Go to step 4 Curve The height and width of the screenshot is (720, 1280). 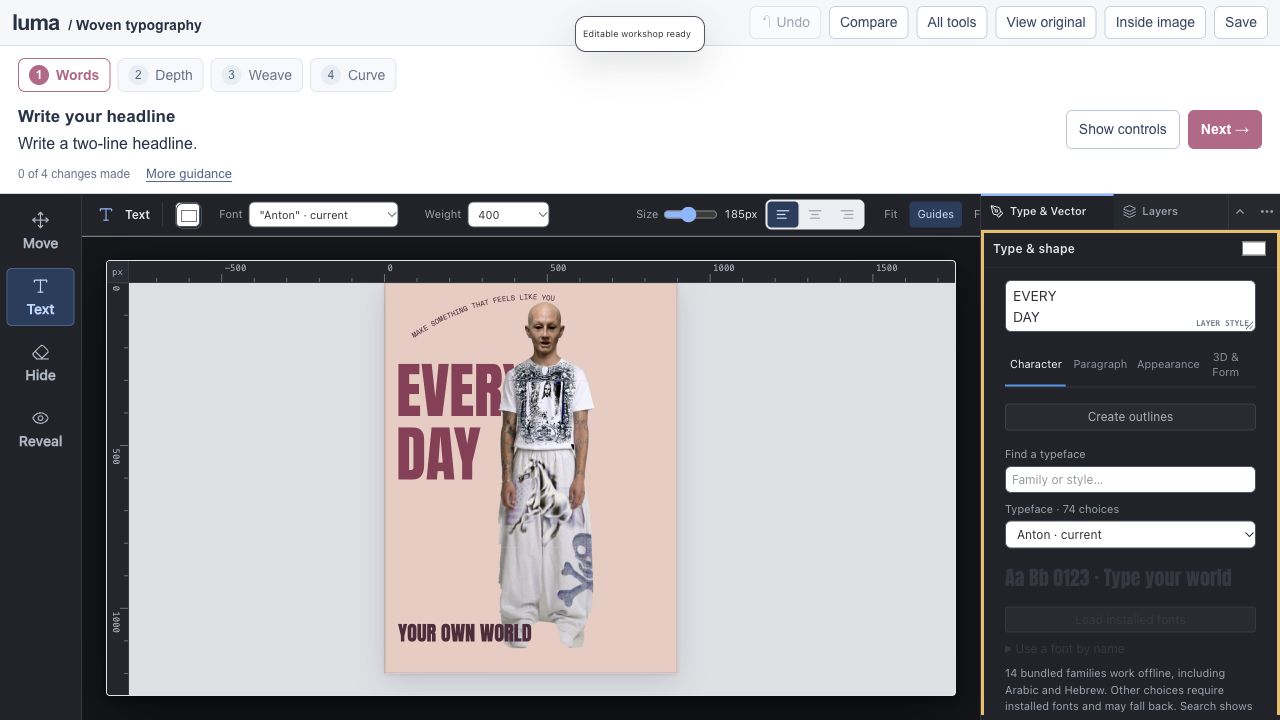353,75
